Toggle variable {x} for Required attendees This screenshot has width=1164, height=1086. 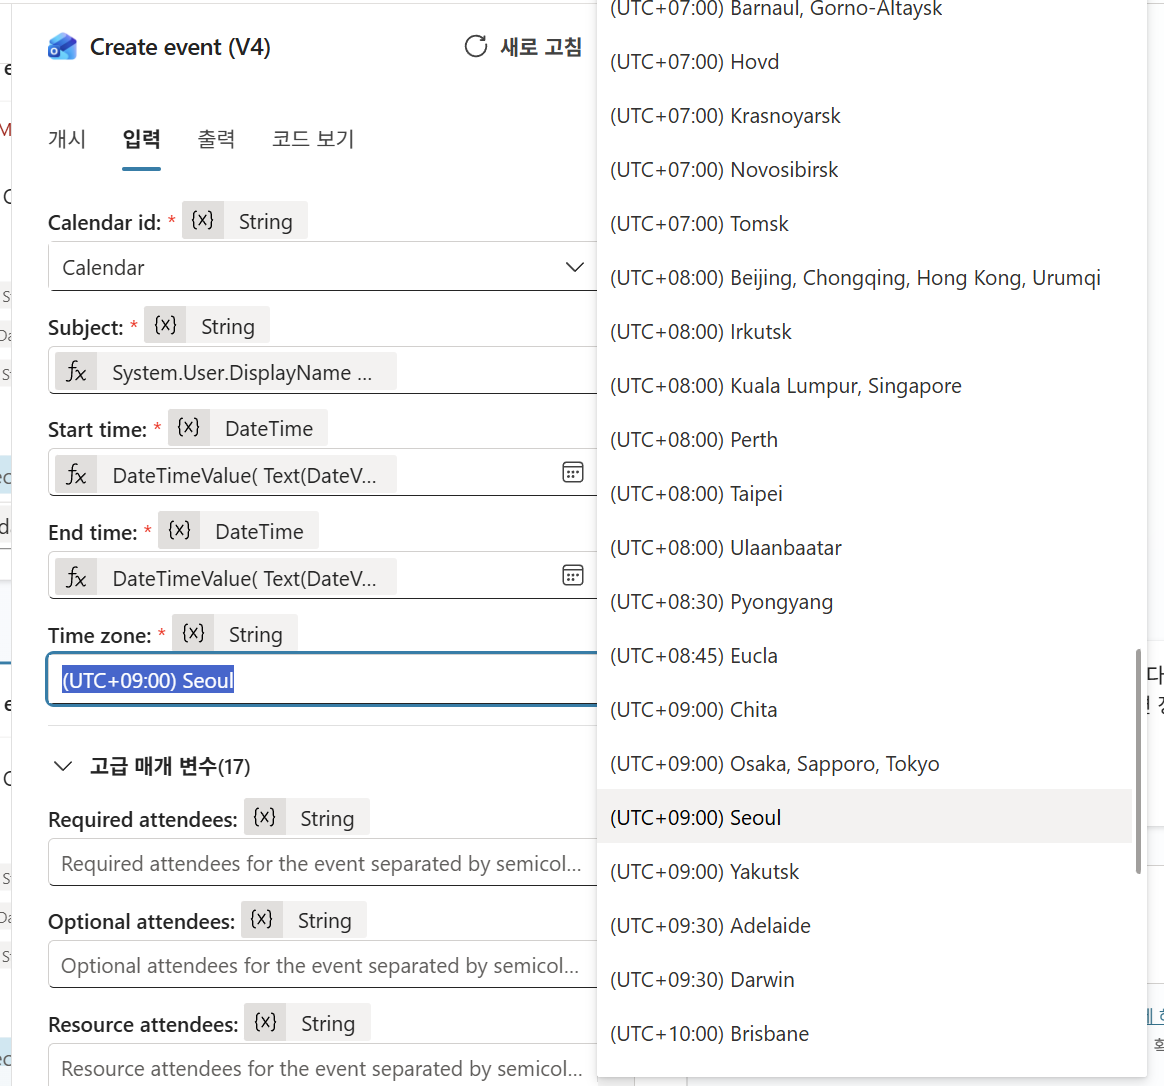pyautogui.click(x=265, y=817)
